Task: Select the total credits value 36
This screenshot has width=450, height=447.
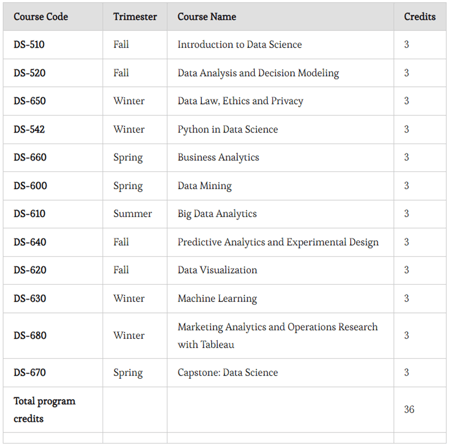Action: point(409,409)
